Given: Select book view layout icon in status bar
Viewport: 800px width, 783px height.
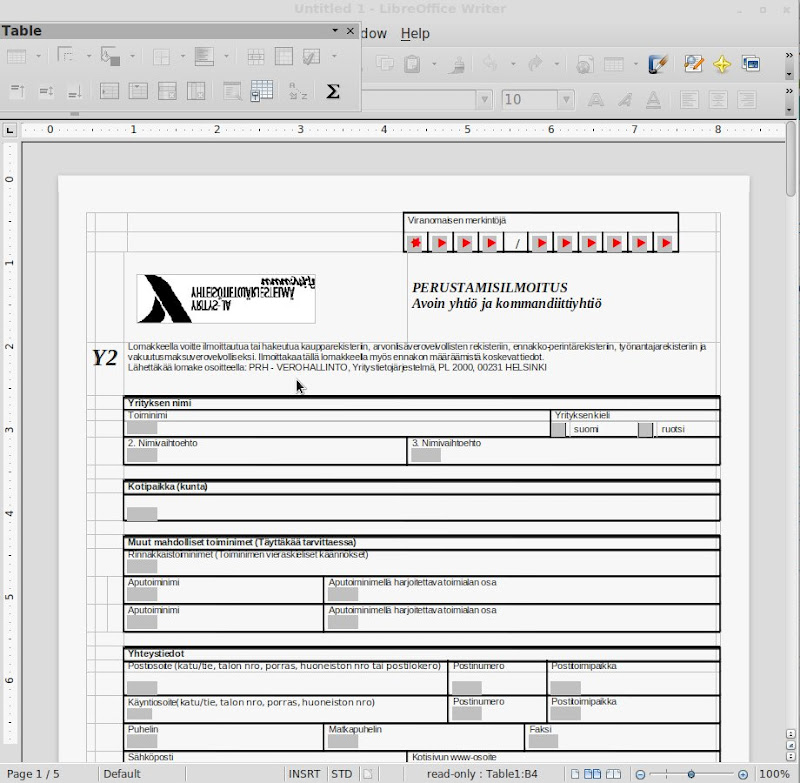Looking at the screenshot, I should pyautogui.click(x=612, y=774).
